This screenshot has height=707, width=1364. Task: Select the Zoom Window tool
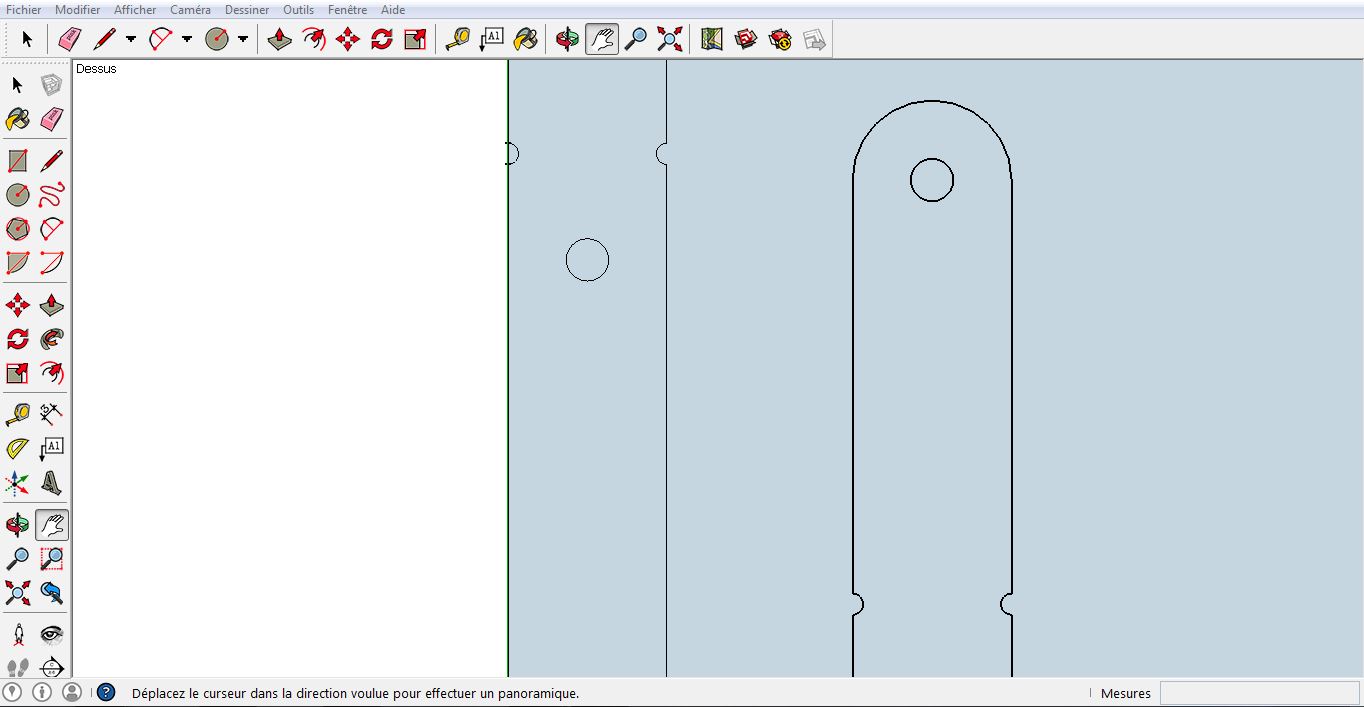coord(52,559)
